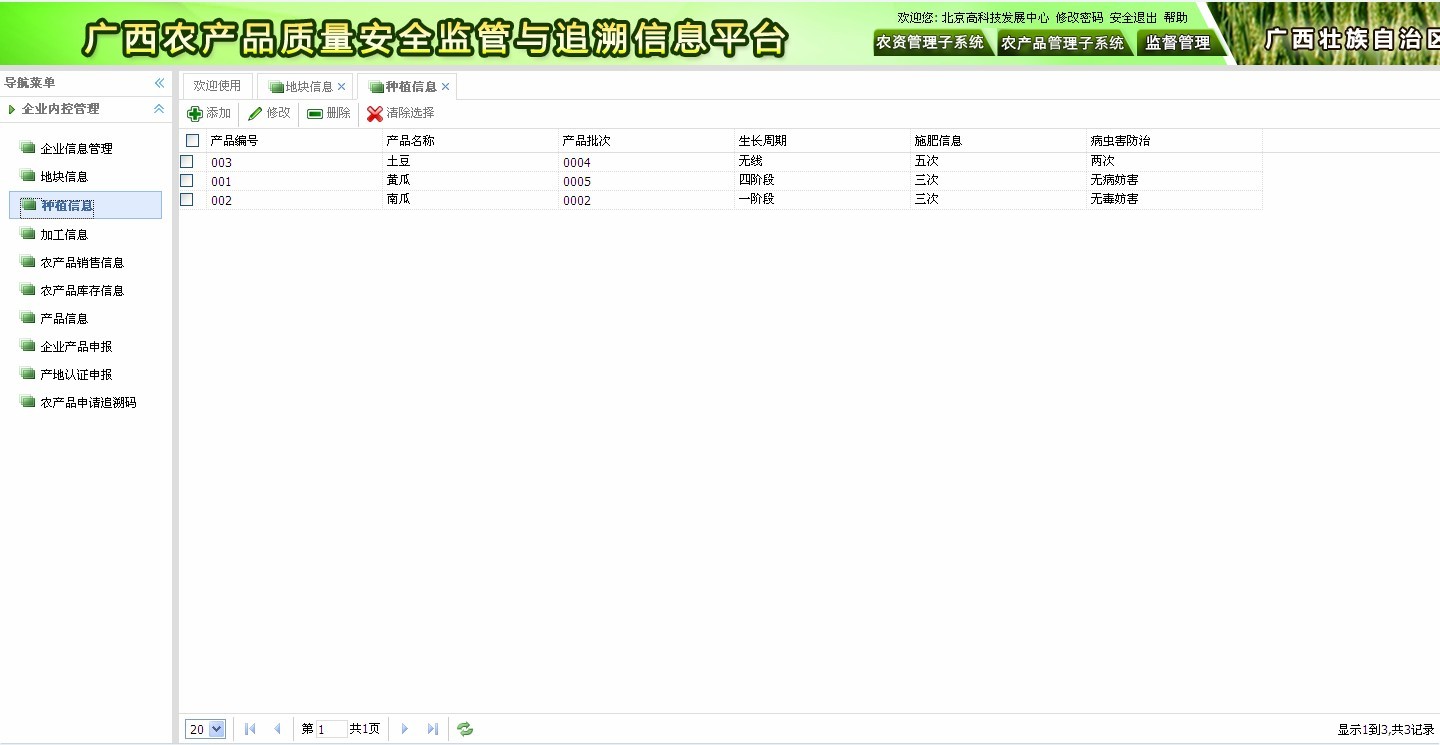
Task: Click the Delete (删除) toolbar icon
Action: click(x=315, y=114)
